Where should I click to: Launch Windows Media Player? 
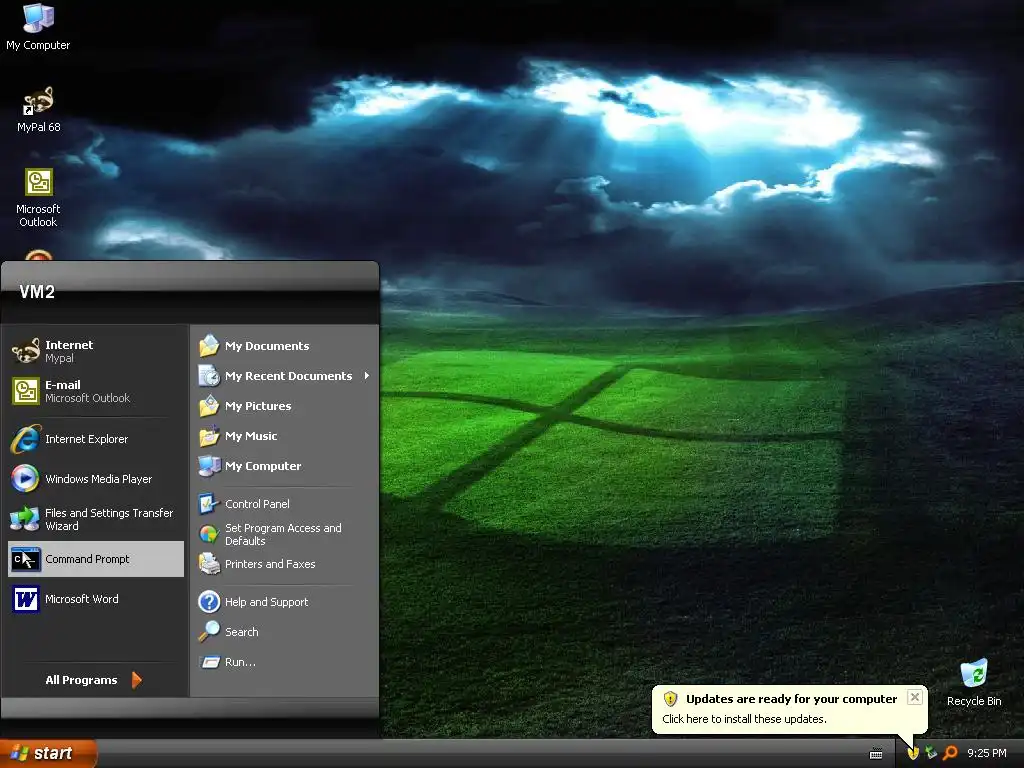coord(96,479)
